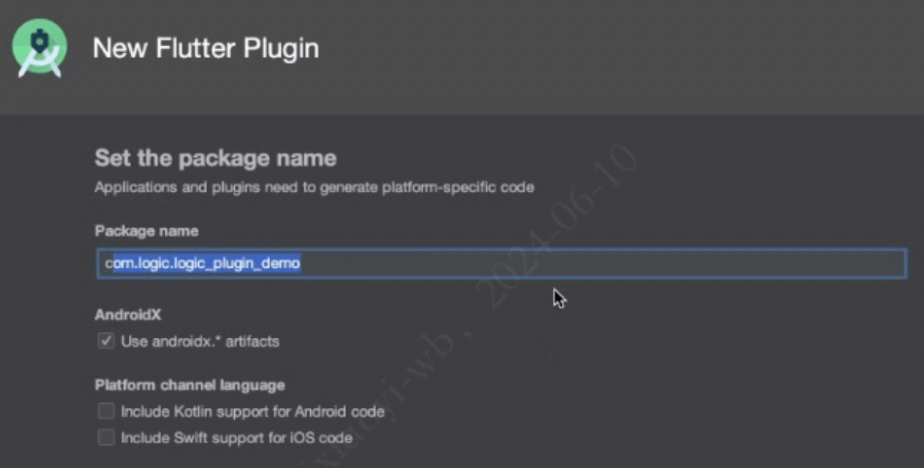Click the "New Flutter Plugin" dialog title
Viewport: 924px width, 468px height.
coord(206,48)
